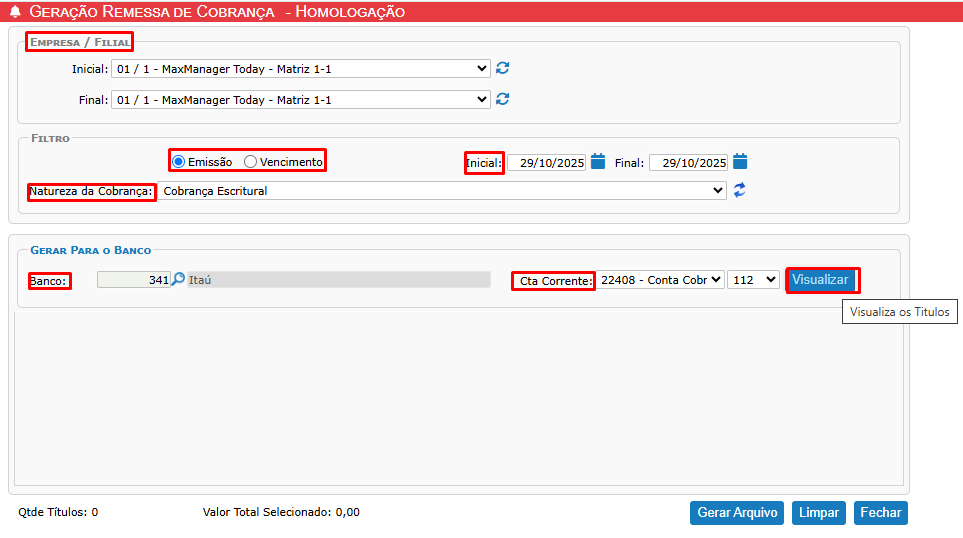Viewport: 963px width, 538px height.
Task: Open the Inicial date calendar picker
Action: click(598, 161)
